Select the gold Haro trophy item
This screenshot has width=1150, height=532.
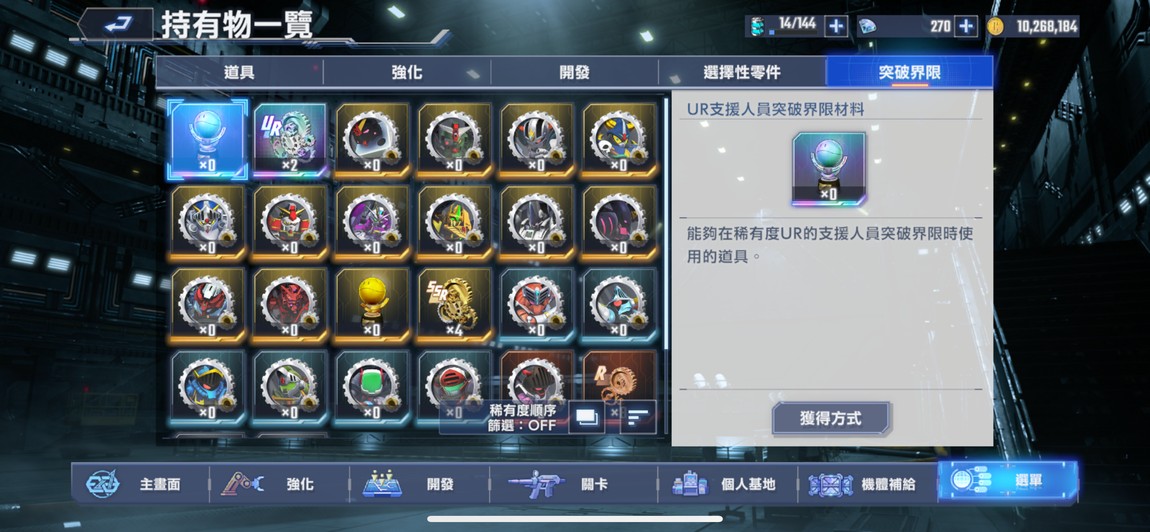[x=373, y=305]
